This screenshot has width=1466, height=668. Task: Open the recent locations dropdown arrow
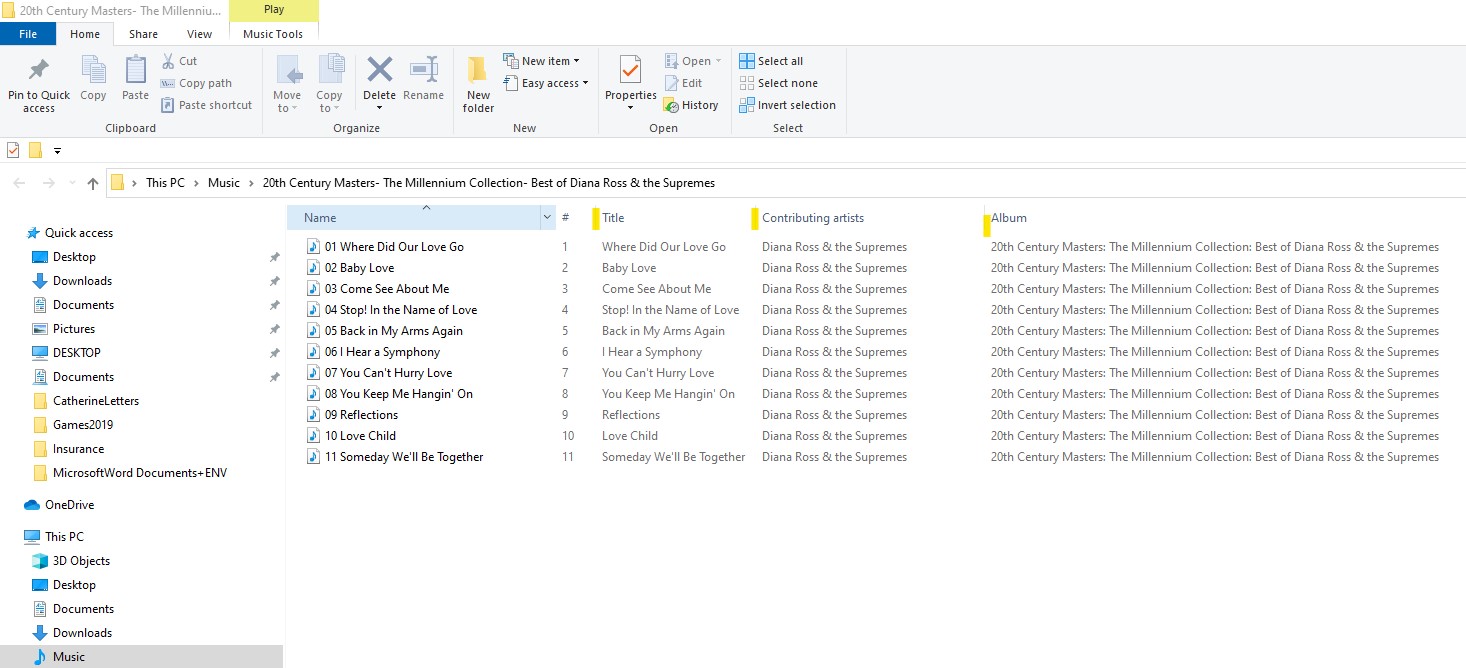[x=71, y=184]
